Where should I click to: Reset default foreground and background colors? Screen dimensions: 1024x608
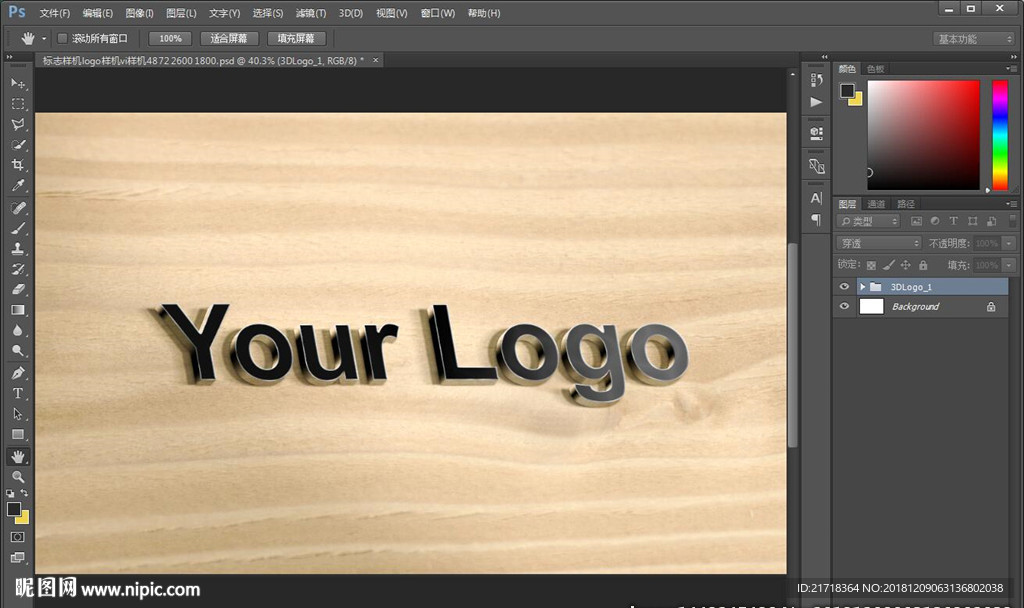click(10, 493)
